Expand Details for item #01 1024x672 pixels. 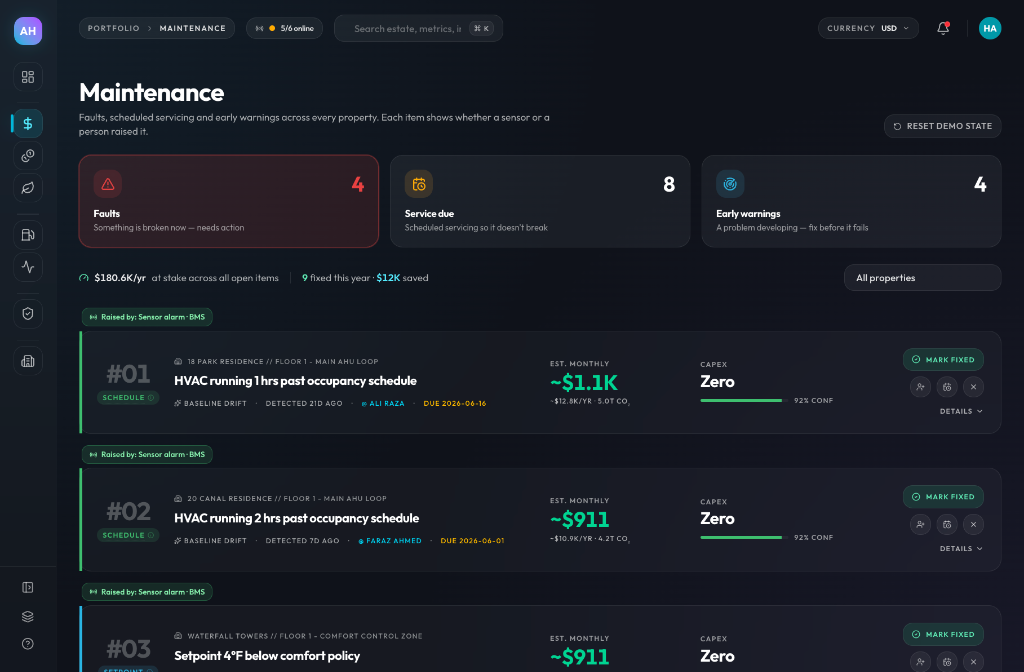[961, 411]
